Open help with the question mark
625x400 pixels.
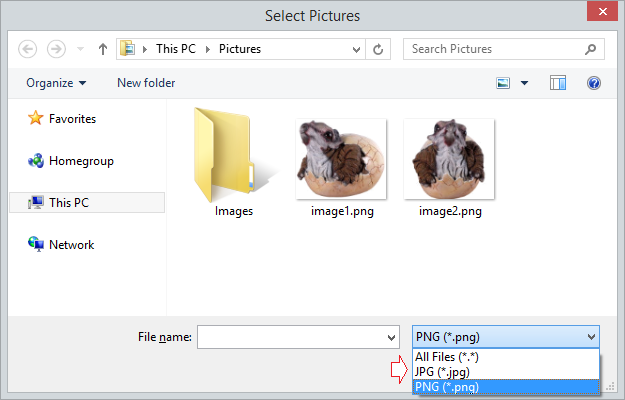point(594,83)
